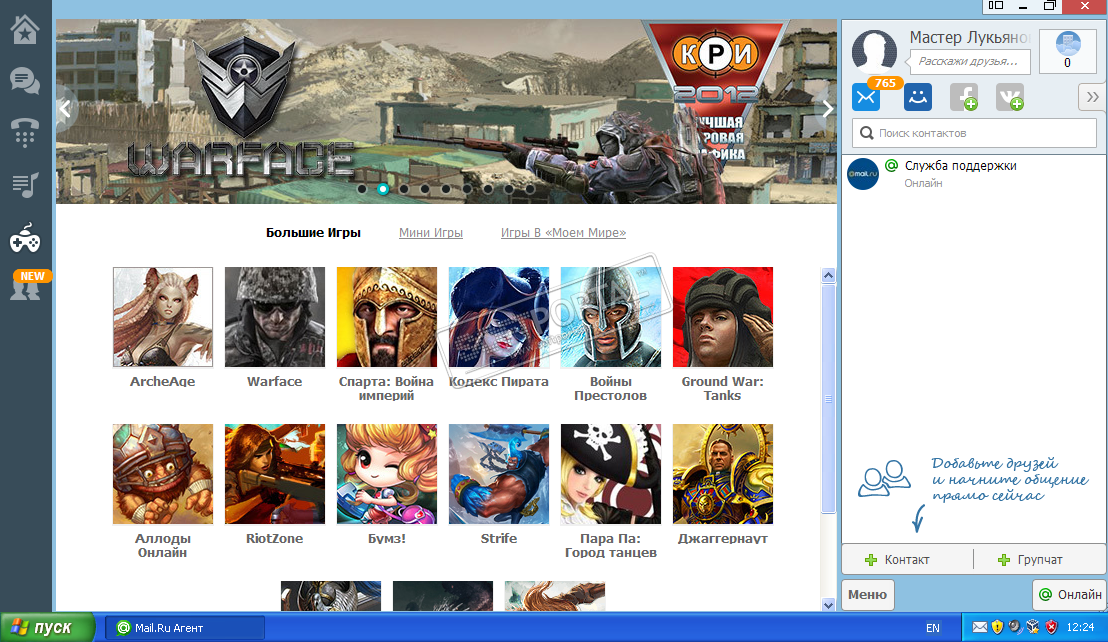Expand more services with double chevron
Screen dimensions: 1108x642
[x=1092, y=97]
